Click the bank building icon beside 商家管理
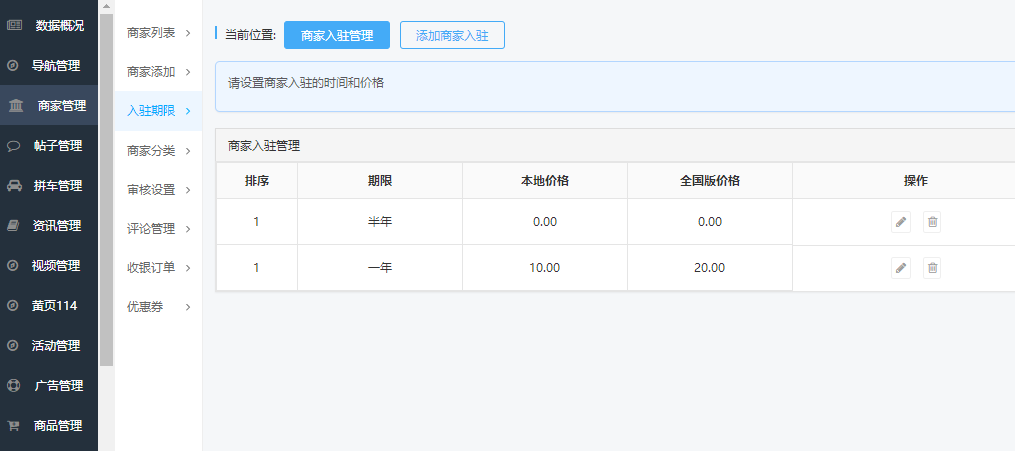1015x451 pixels. point(16,105)
